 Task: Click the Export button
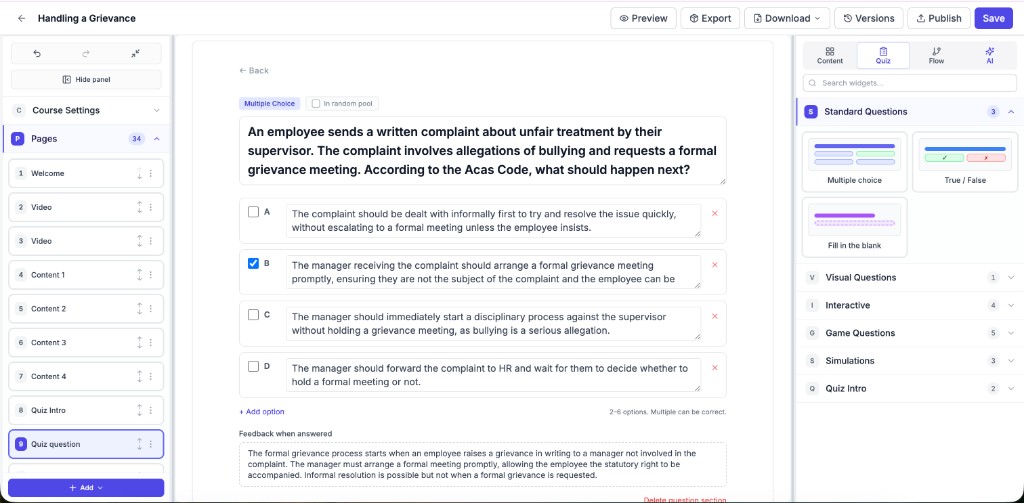[711, 18]
